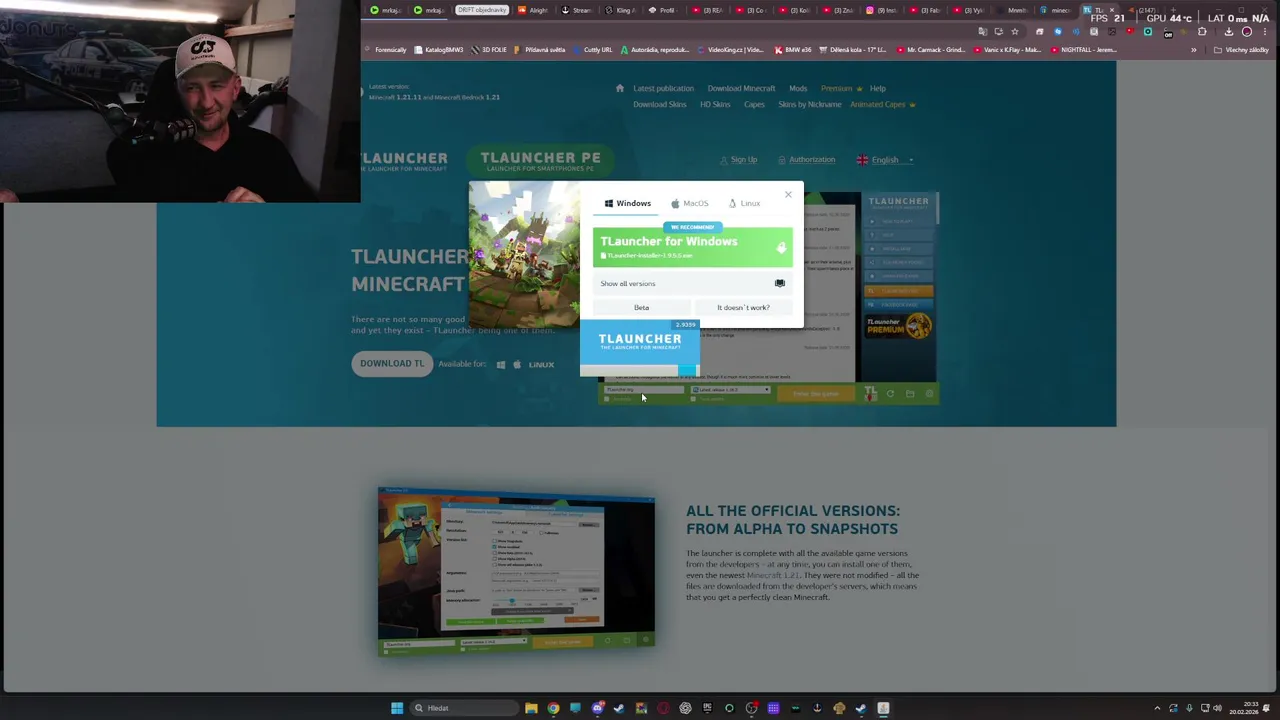Switch to the Windows tab in popup

coord(628,203)
